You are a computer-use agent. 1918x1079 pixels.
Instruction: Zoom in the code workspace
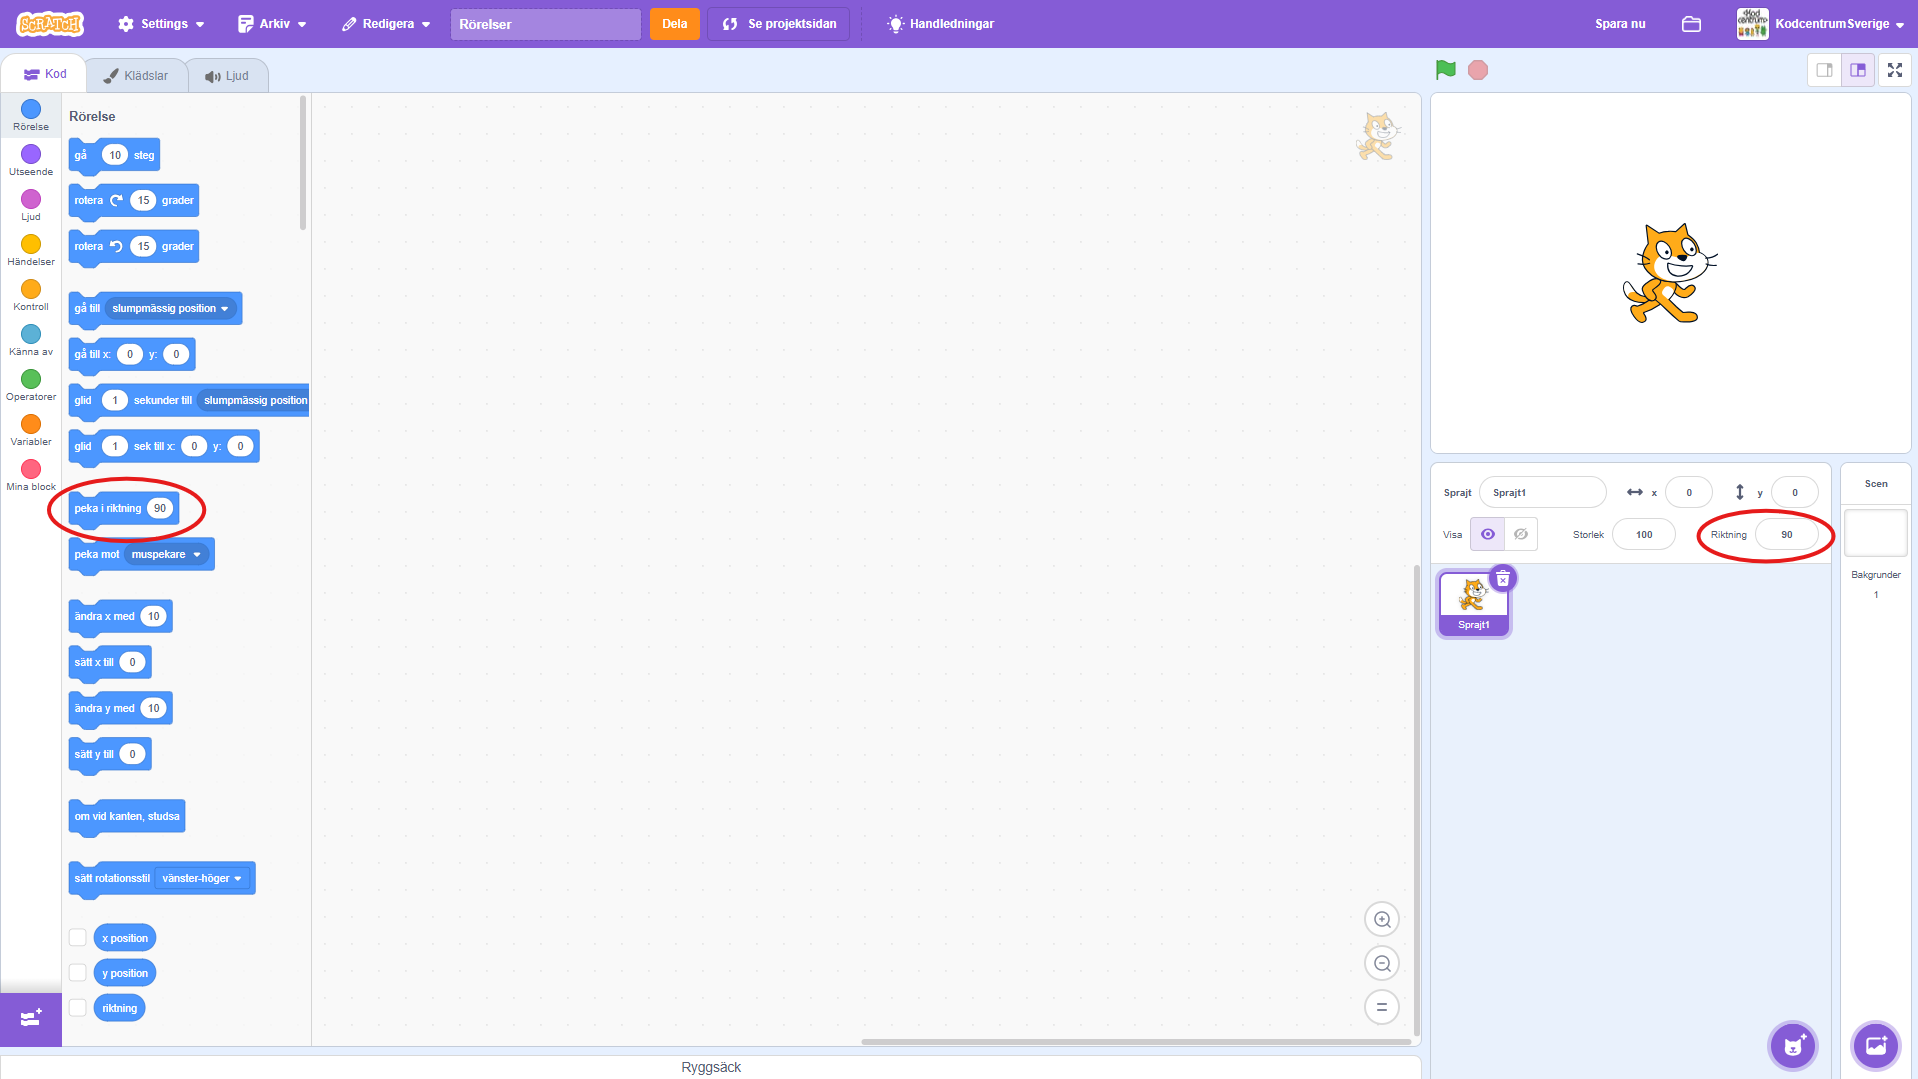(x=1382, y=919)
